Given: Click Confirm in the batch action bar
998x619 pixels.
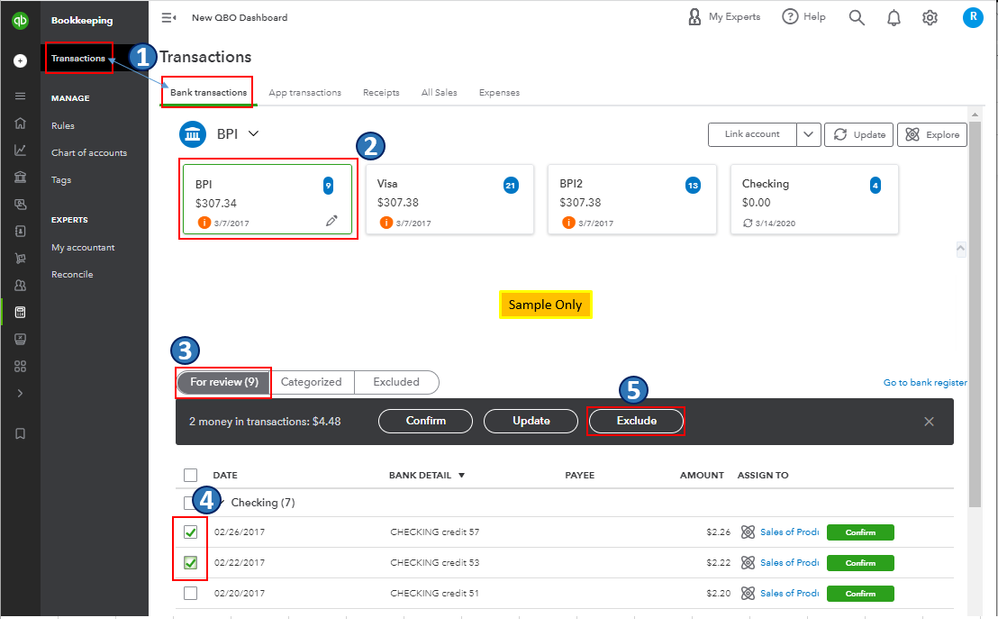Looking at the screenshot, I should click(426, 421).
